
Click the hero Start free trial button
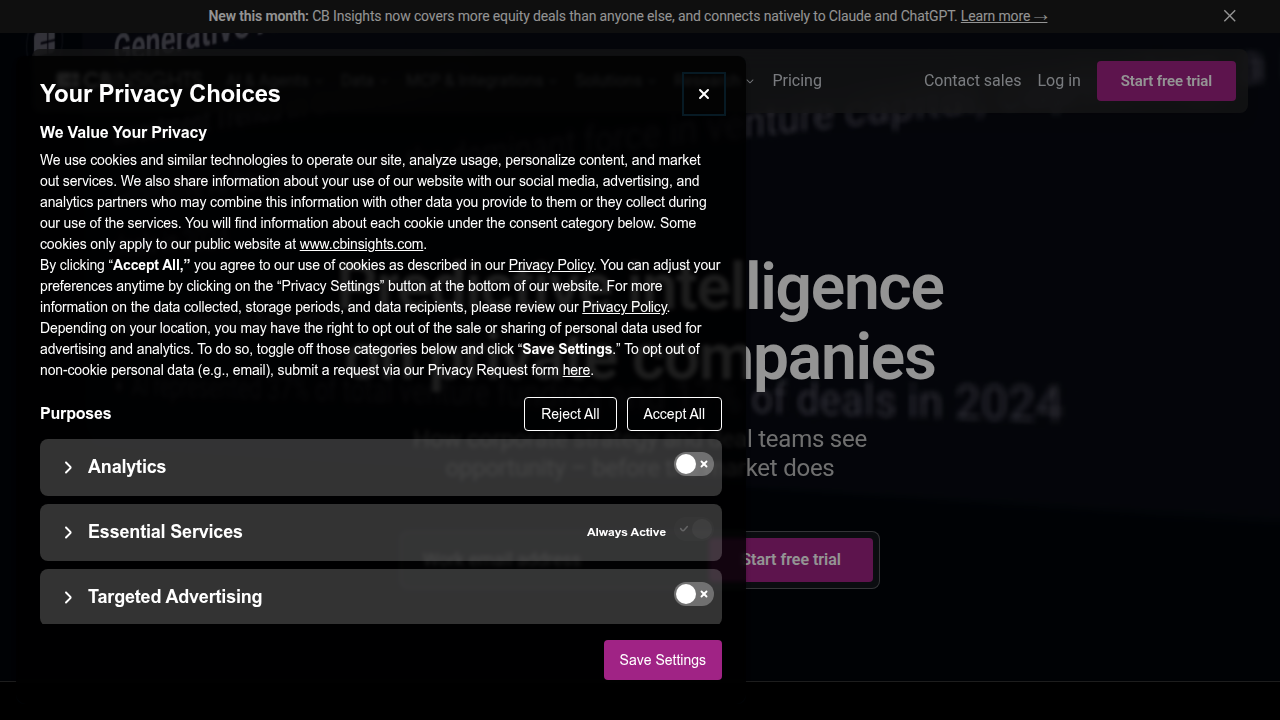[791, 560]
